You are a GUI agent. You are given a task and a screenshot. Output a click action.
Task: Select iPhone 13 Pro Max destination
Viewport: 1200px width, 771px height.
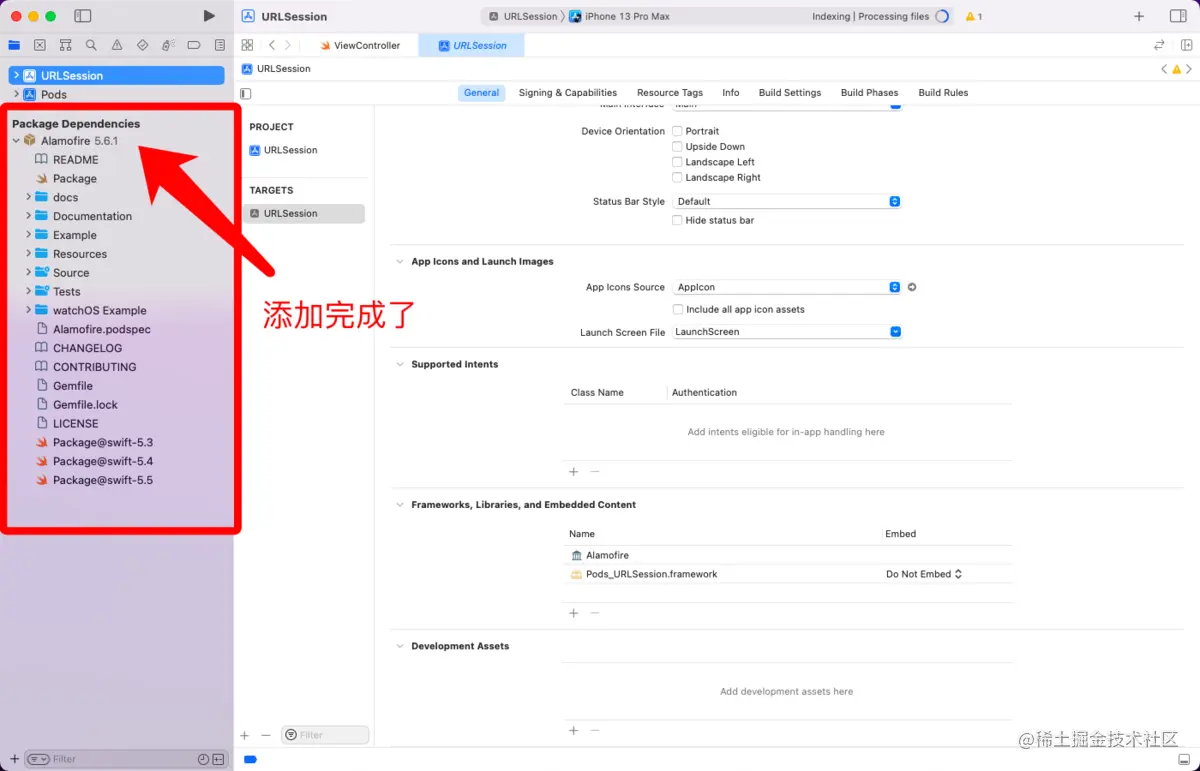click(x=620, y=16)
